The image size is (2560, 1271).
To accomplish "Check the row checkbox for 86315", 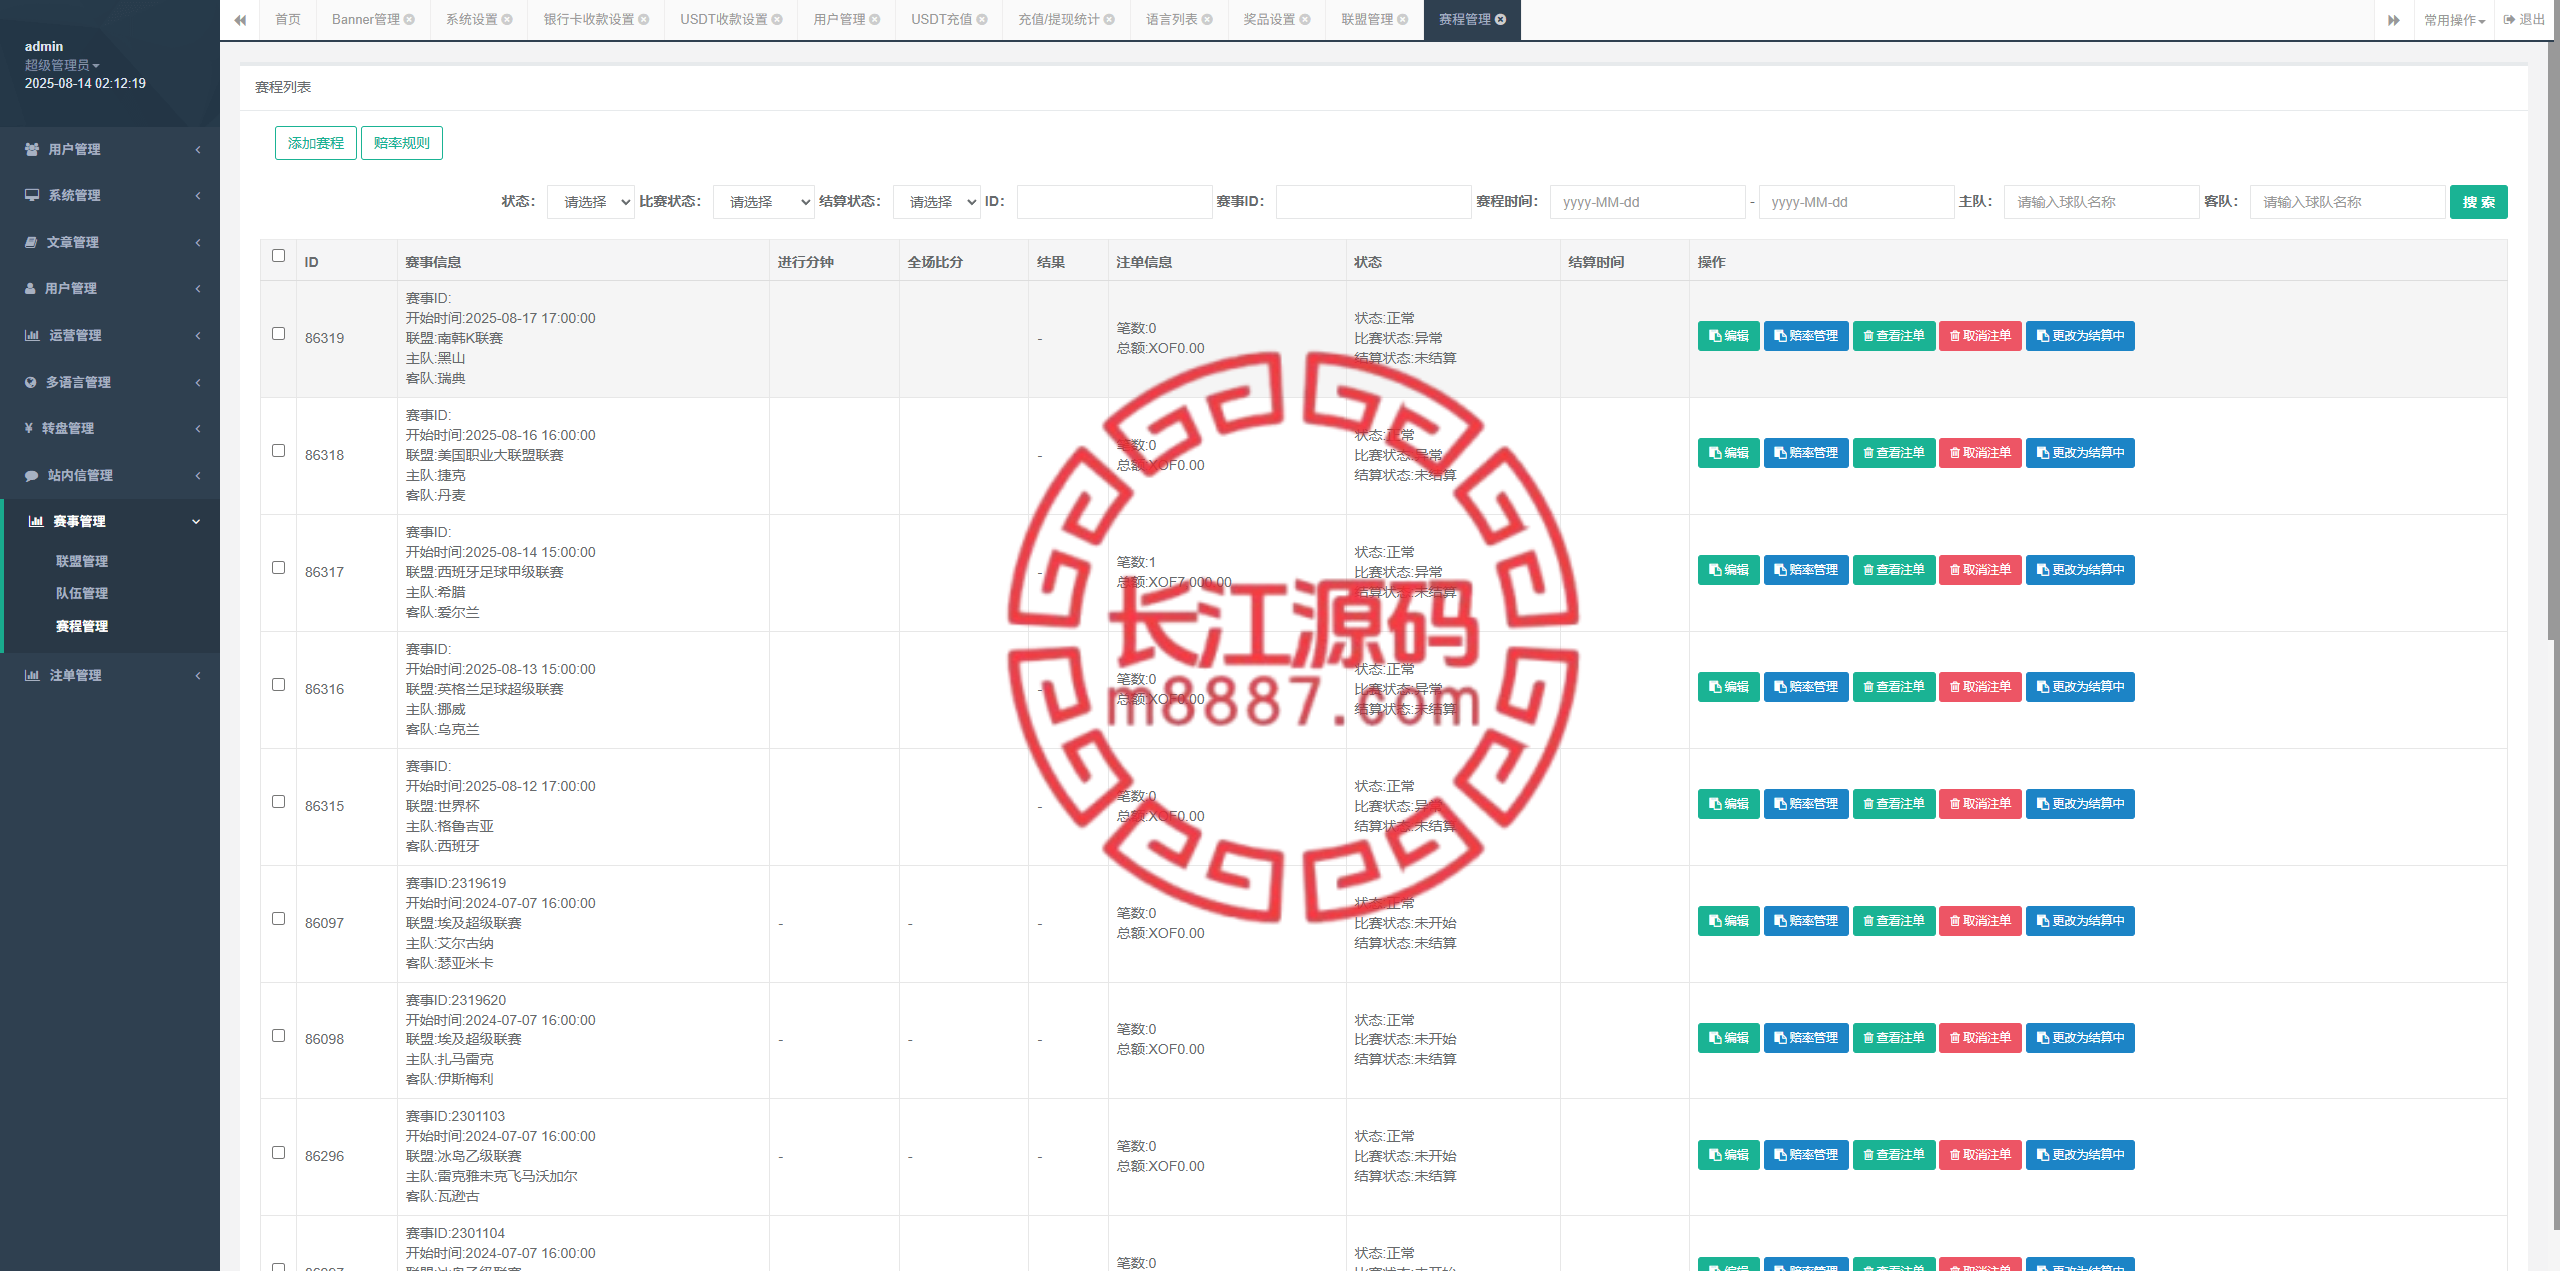I will 278,802.
